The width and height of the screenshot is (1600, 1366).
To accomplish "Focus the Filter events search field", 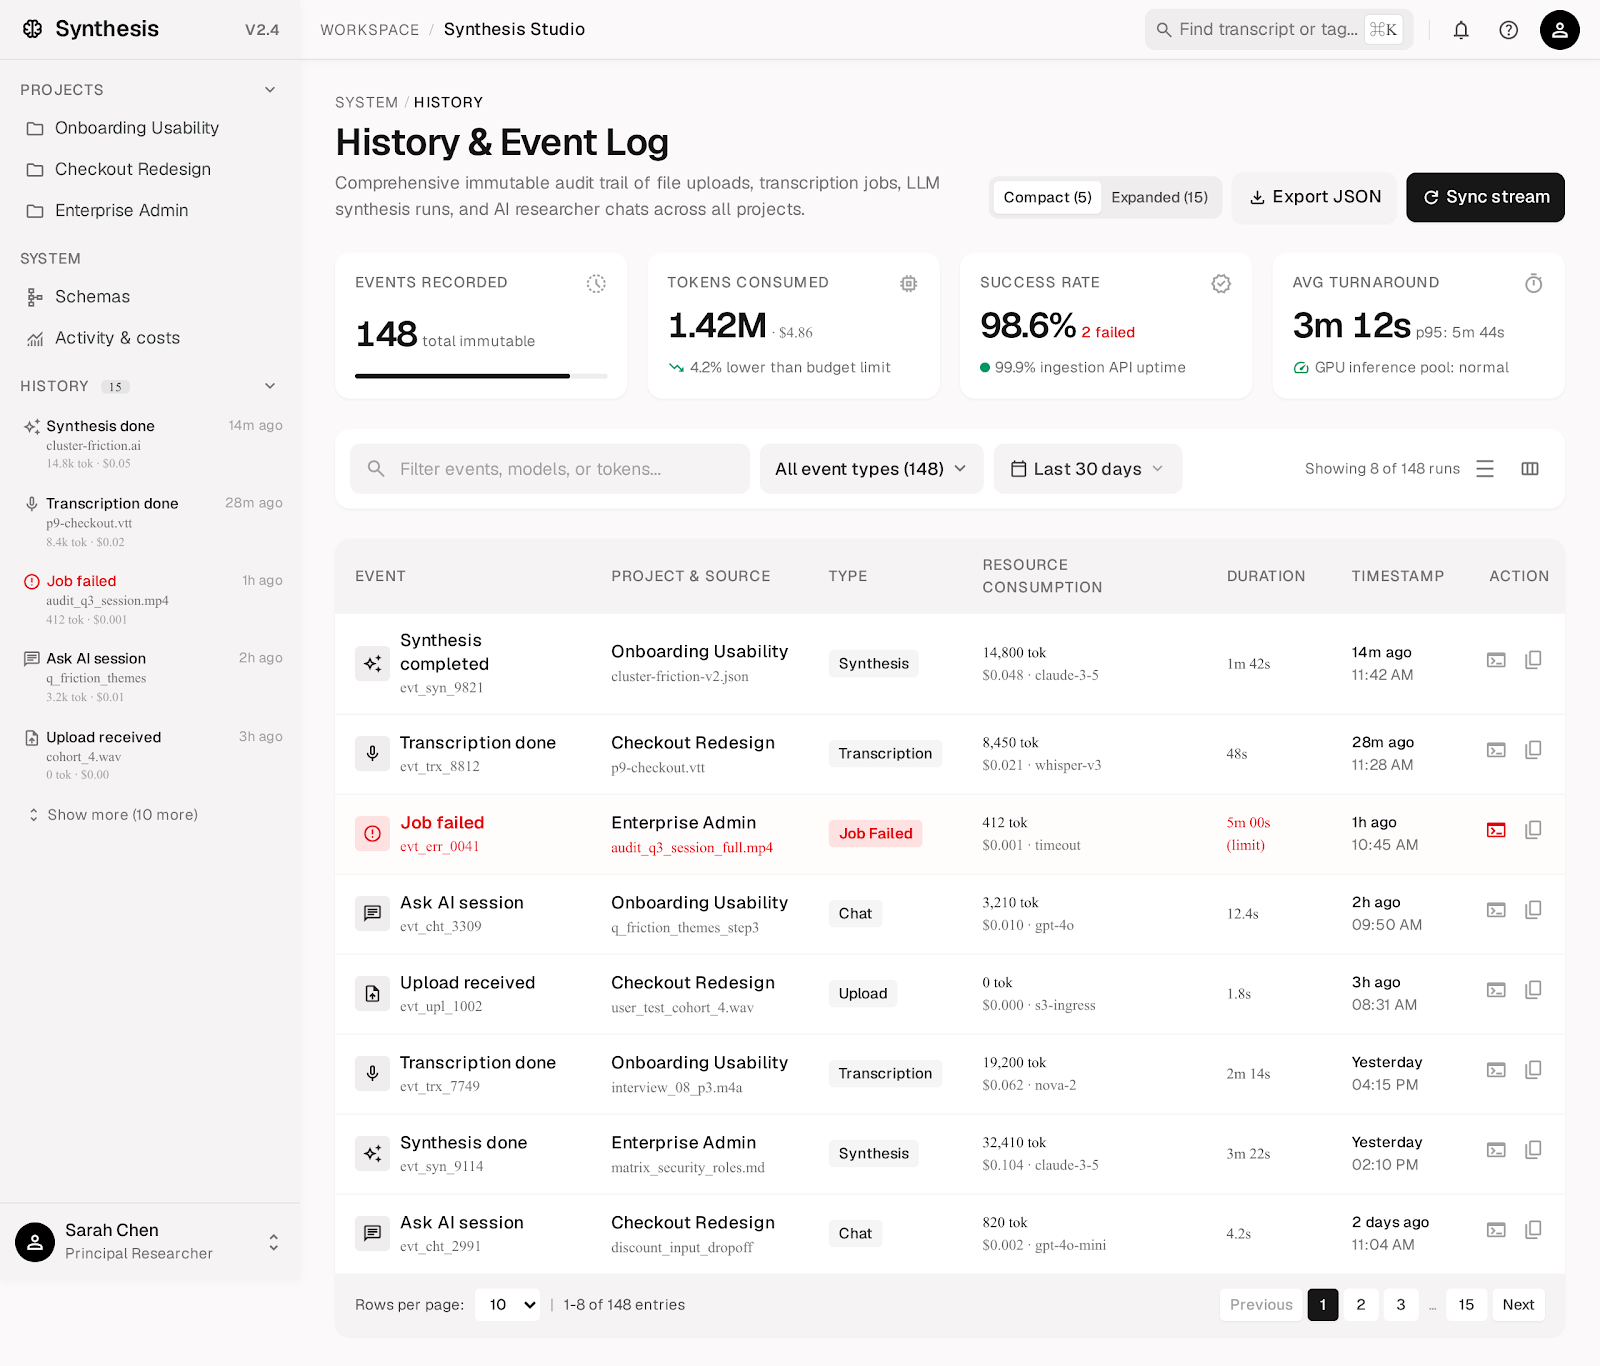I will [550, 469].
